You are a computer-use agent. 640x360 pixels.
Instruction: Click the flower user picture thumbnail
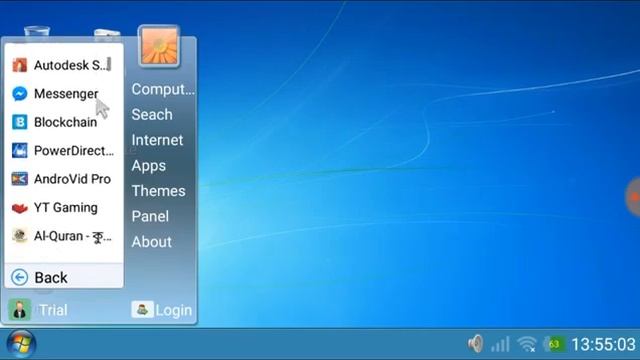[159, 46]
